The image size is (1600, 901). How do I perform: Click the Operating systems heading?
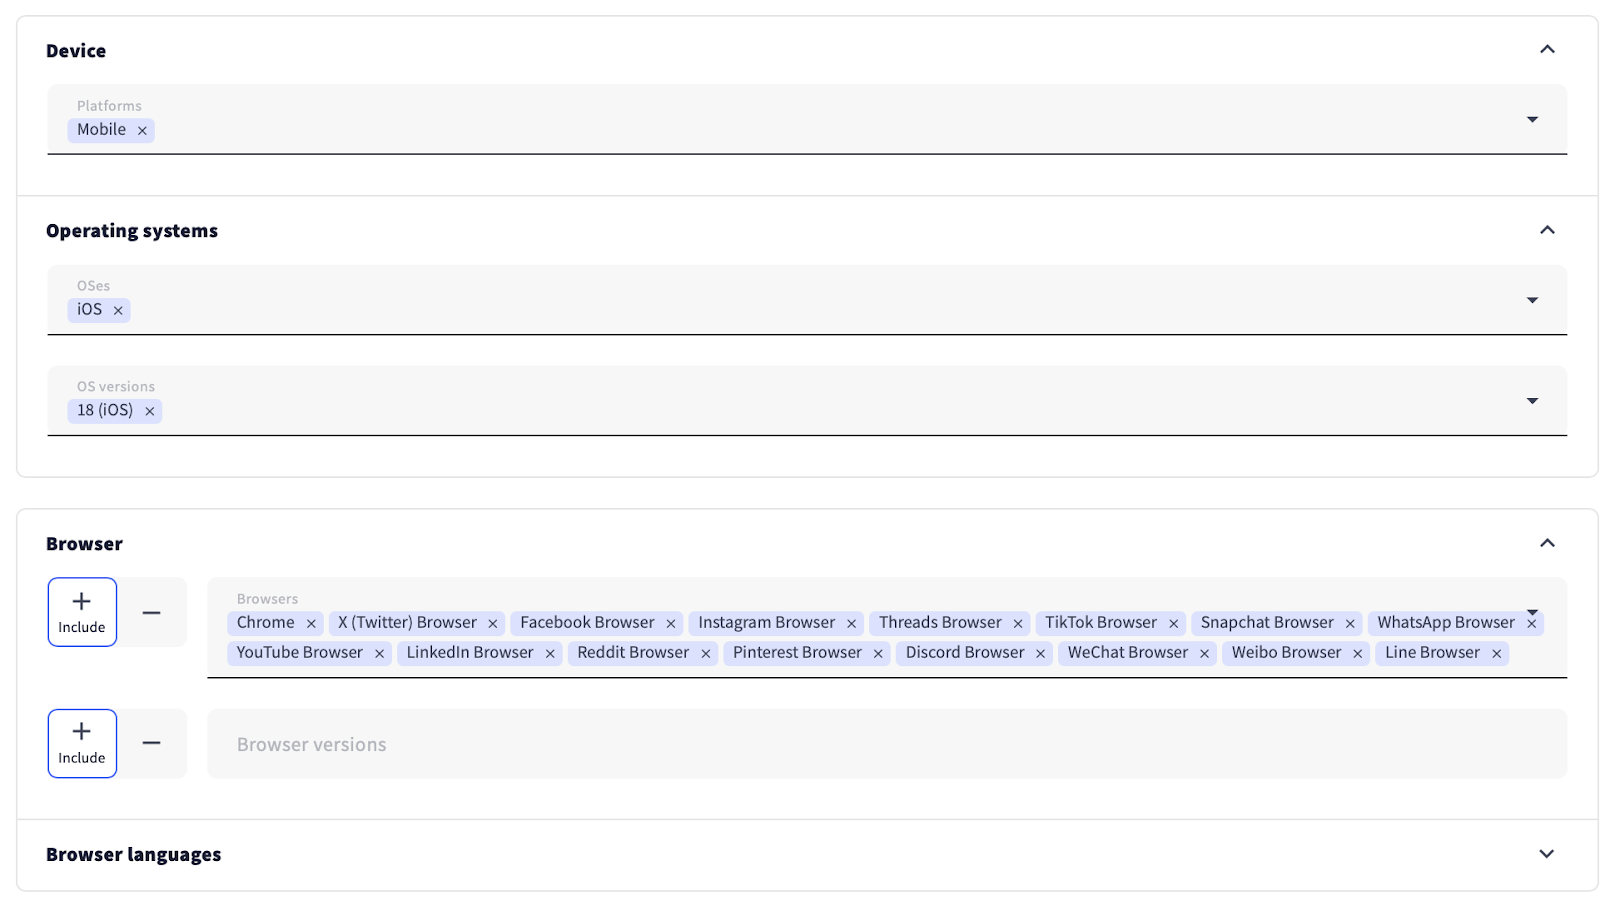coord(132,231)
